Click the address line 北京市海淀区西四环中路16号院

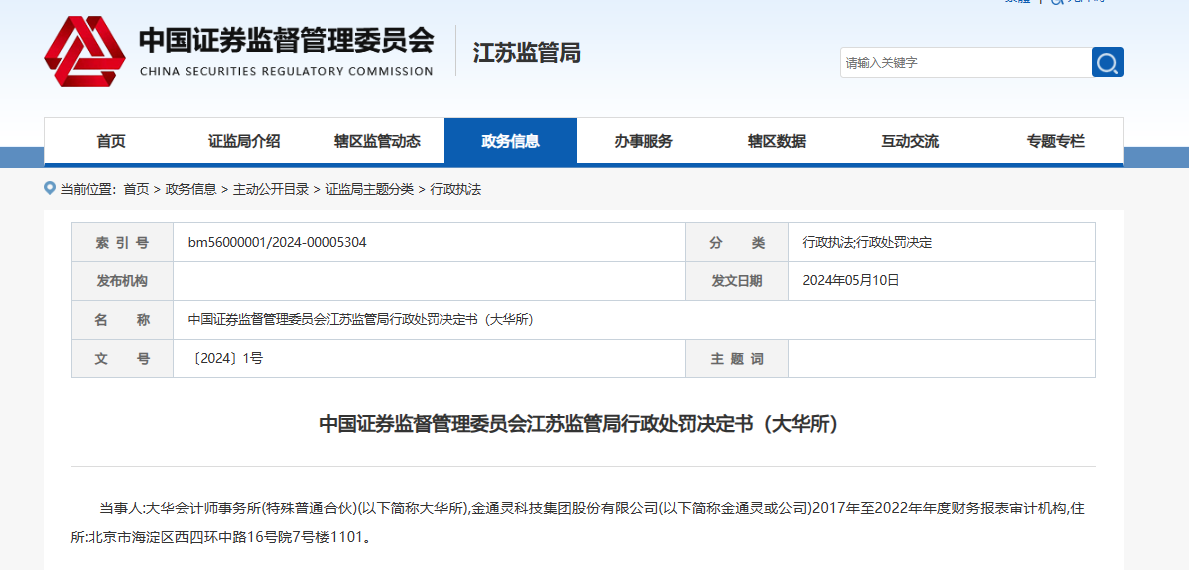221,538
